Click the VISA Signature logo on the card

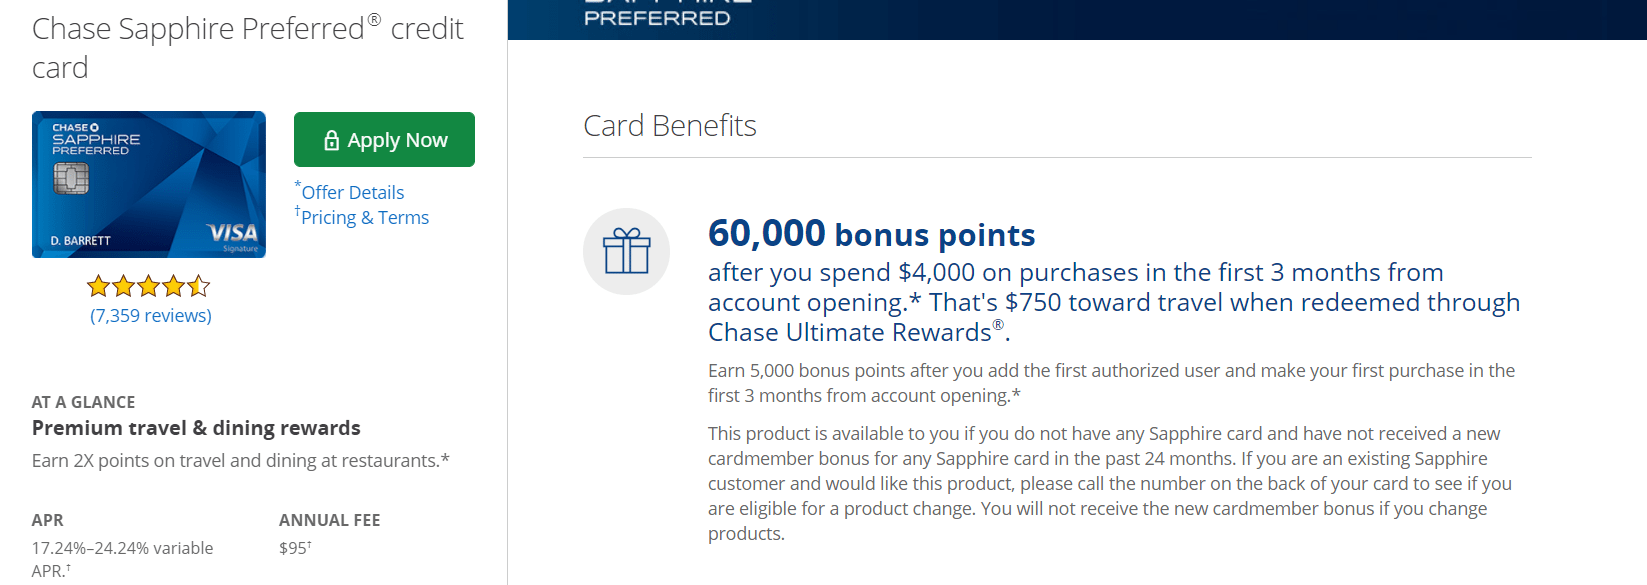(x=233, y=235)
